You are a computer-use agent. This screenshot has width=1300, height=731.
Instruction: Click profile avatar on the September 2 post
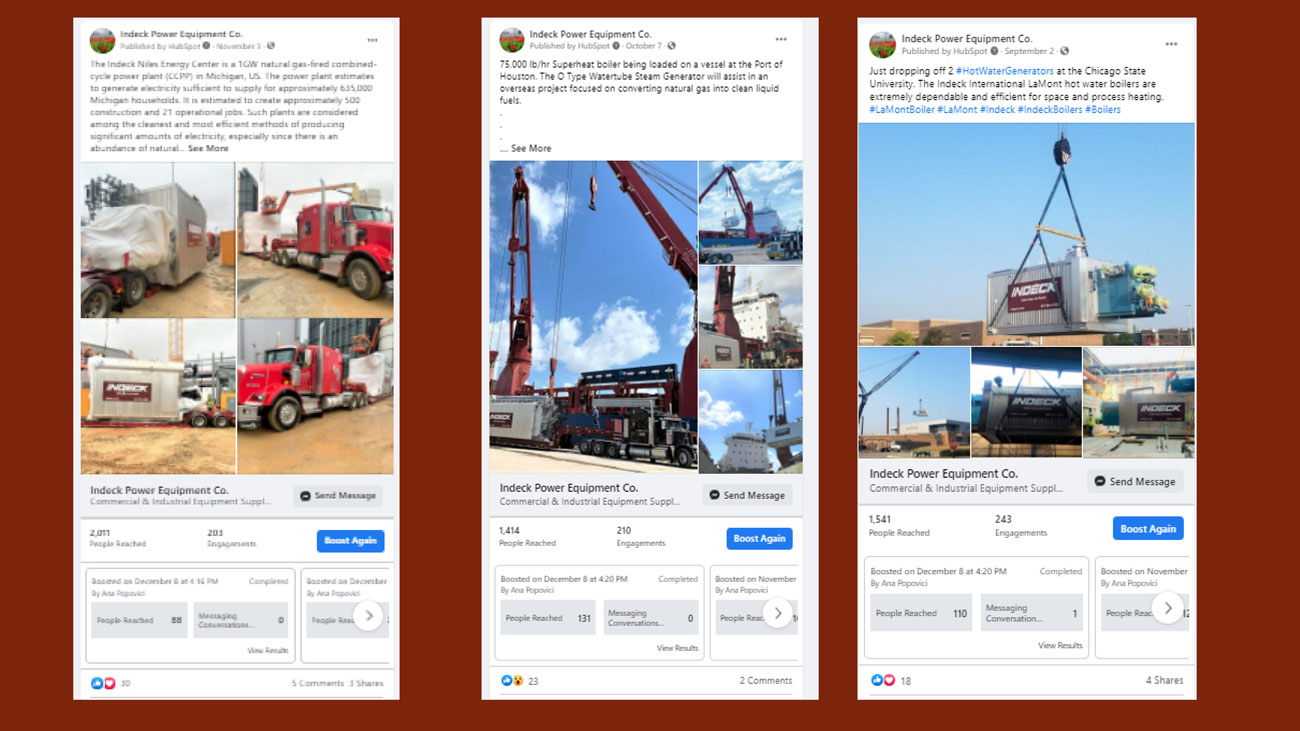[x=882, y=45]
